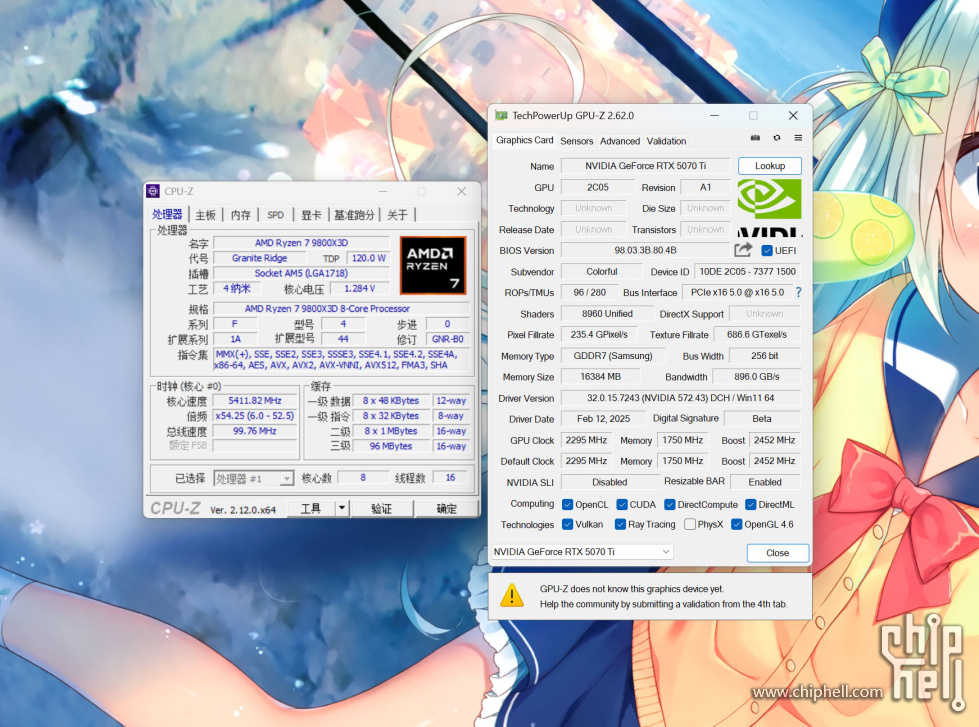
Task: Select the 主板 tab in CPU-Z
Action: pos(205,215)
